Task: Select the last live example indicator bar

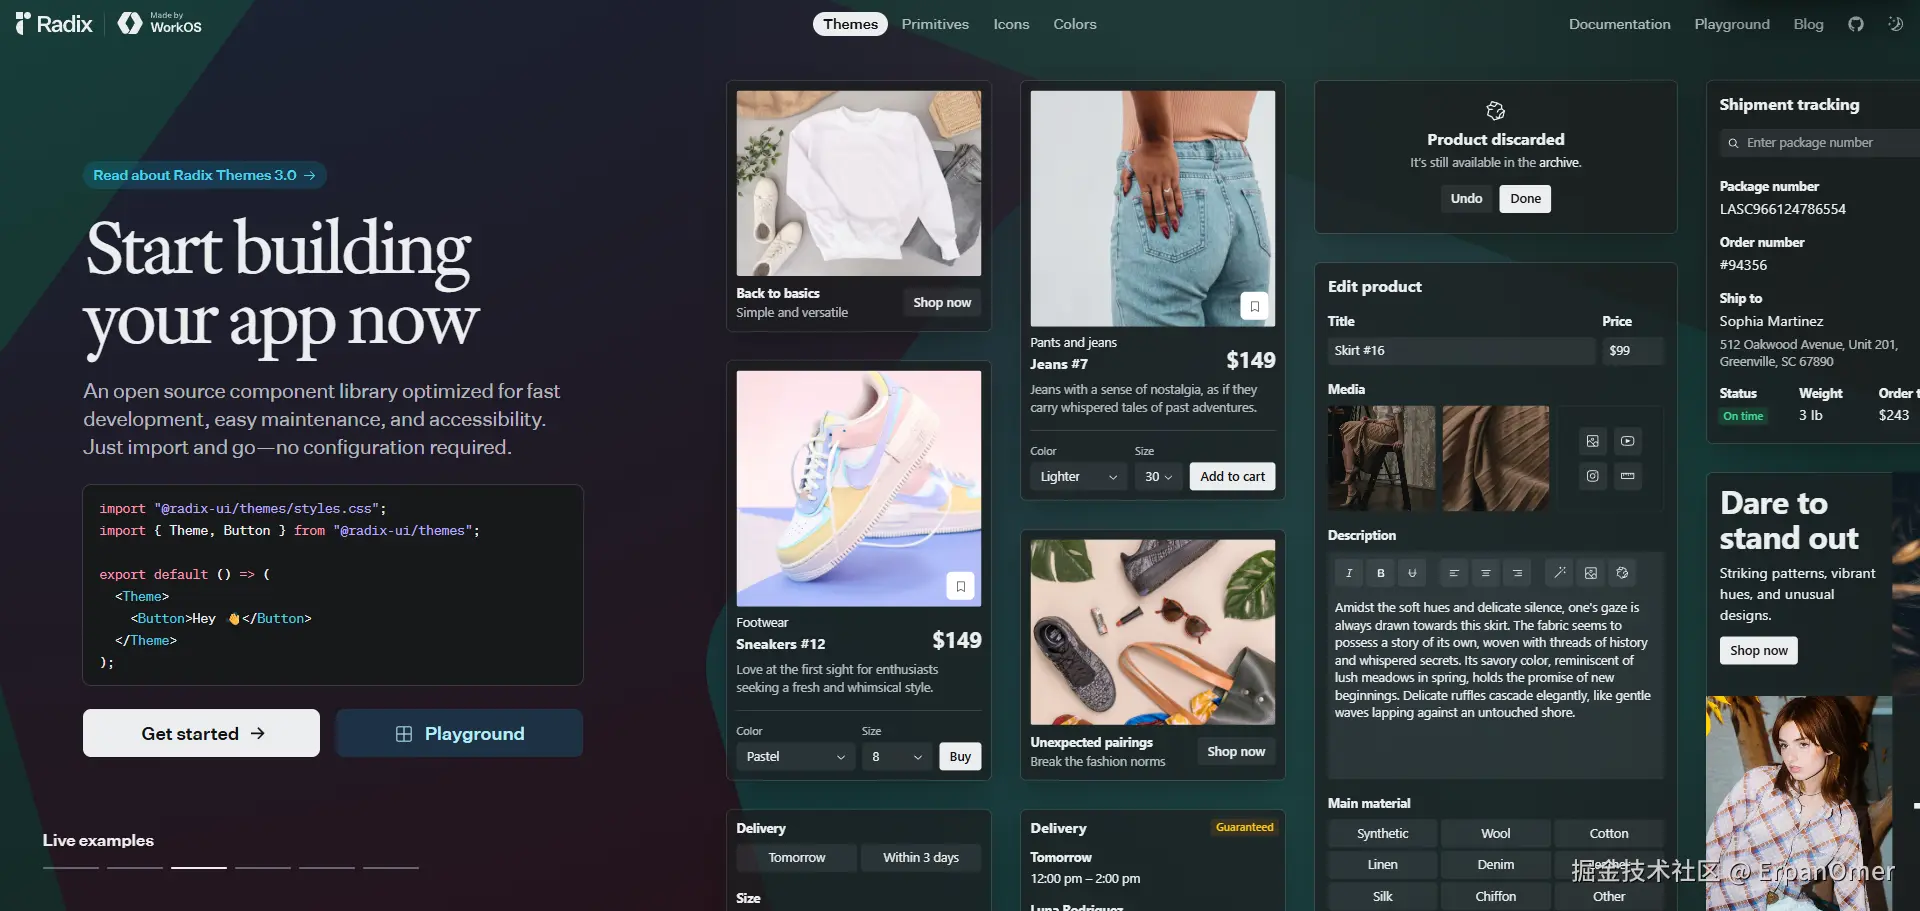Action: [x=391, y=867]
